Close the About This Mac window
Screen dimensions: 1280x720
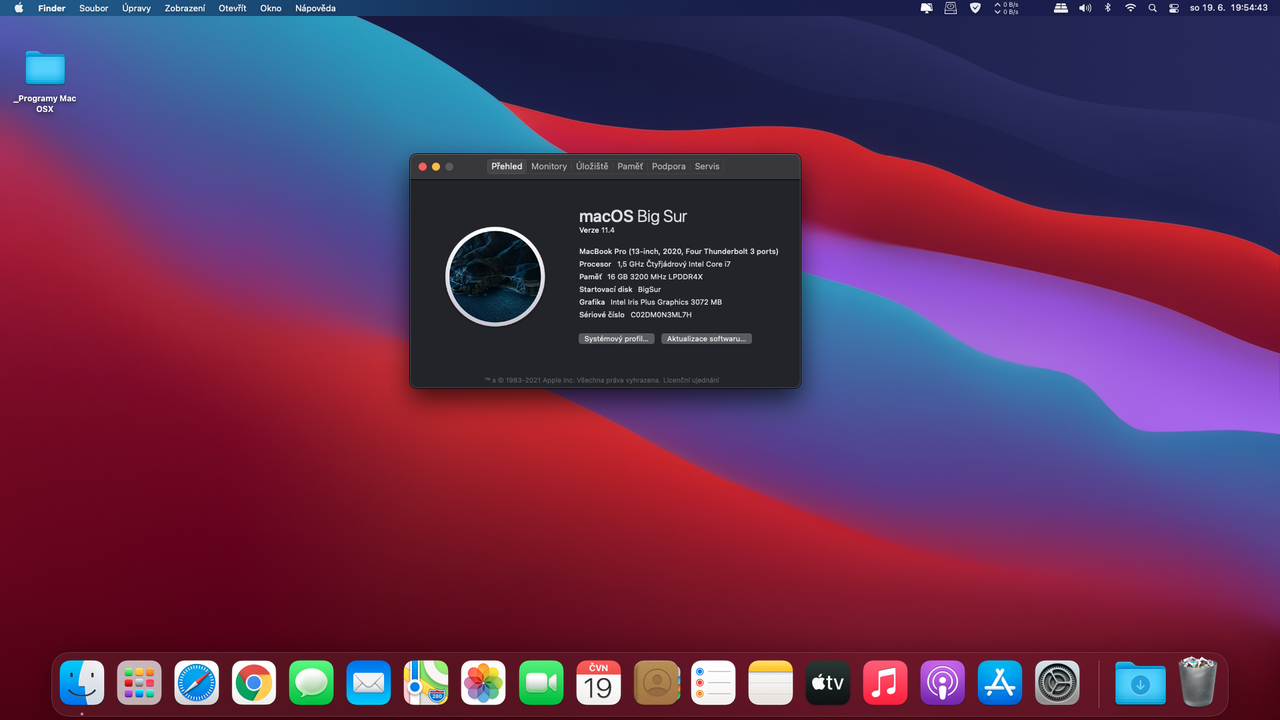tap(423, 167)
